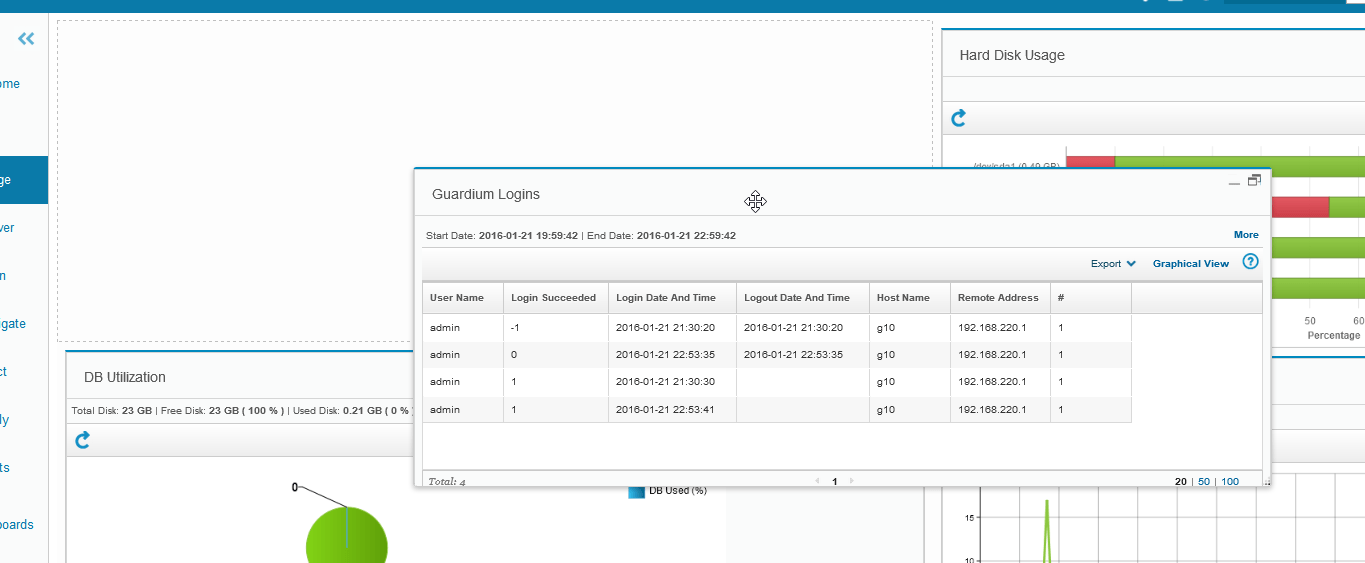Sort table by Remote Address header
The image size is (1365, 563).
coord(998,298)
